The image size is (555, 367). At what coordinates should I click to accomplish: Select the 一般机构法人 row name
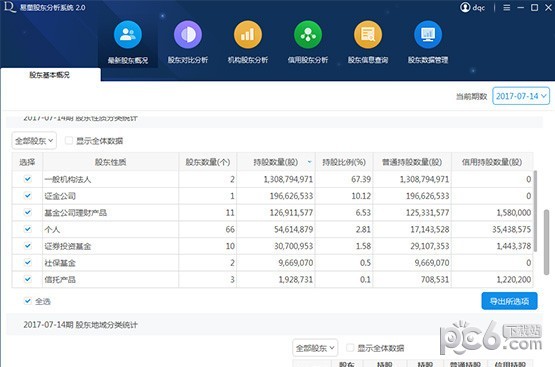pyautogui.click(x=68, y=179)
